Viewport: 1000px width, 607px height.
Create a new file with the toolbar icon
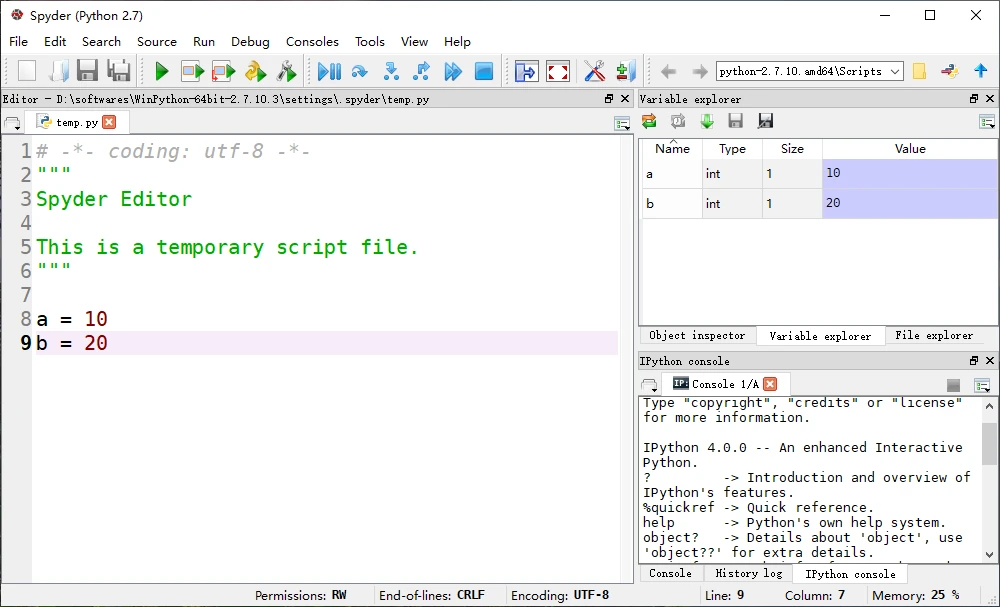point(27,71)
